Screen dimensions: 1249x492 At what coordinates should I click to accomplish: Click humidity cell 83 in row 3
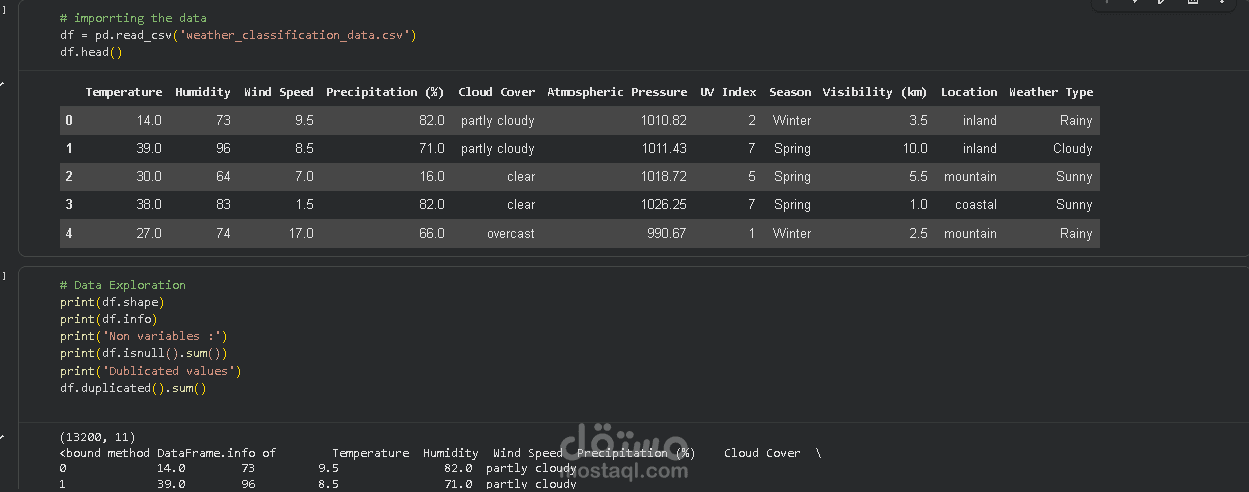pos(223,204)
